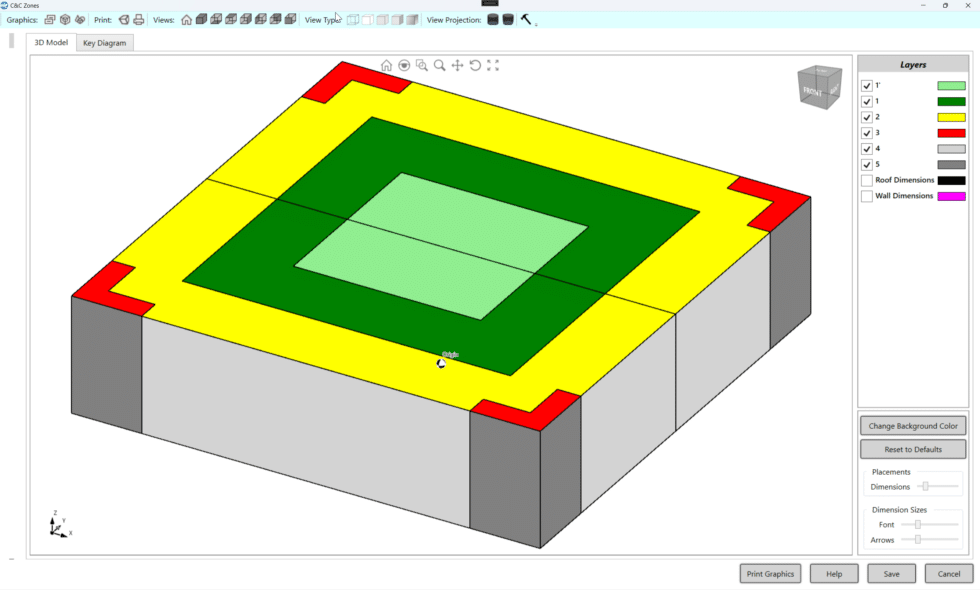Click the rotate arrow icon above model
980x590 pixels.
point(475,66)
